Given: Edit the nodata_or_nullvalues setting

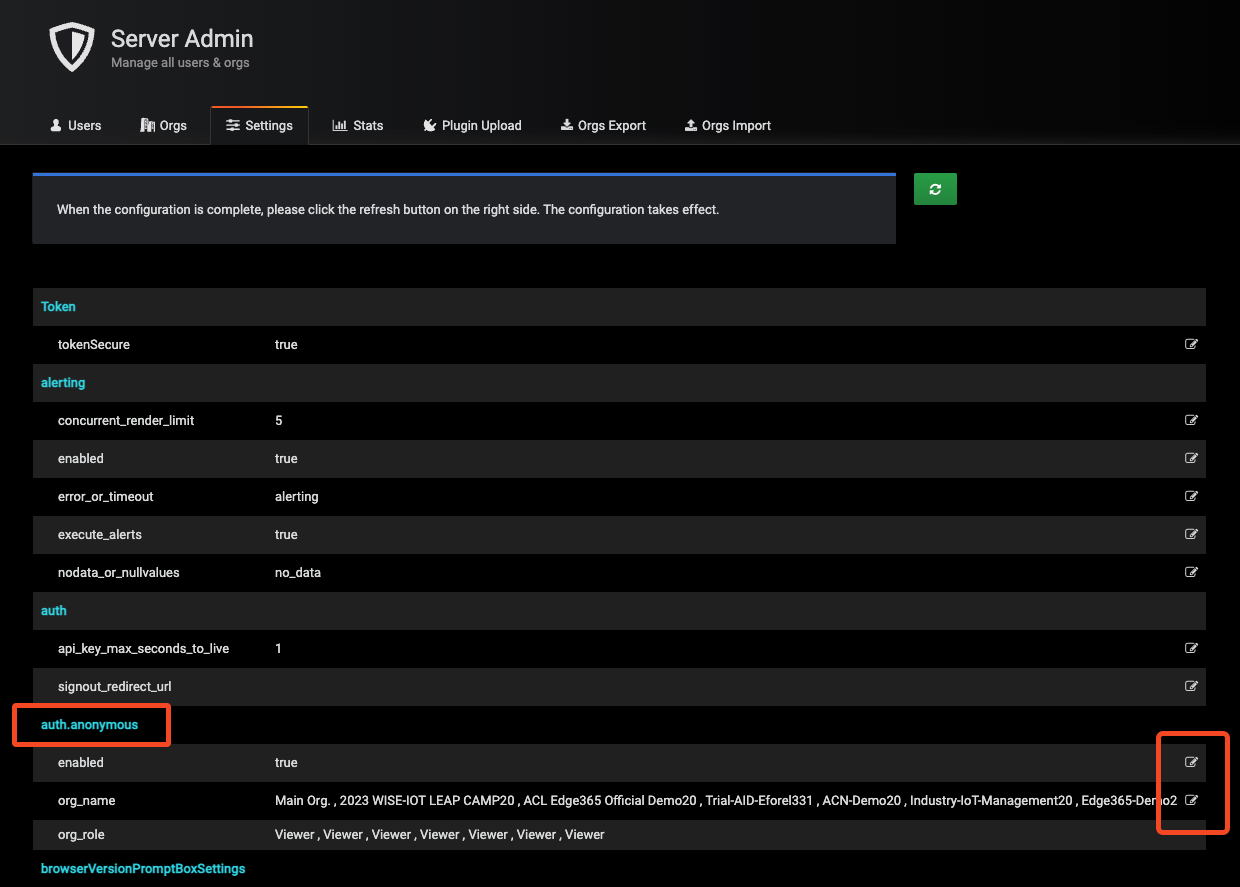Looking at the screenshot, I should pyautogui.click(x=1191, y=572).
